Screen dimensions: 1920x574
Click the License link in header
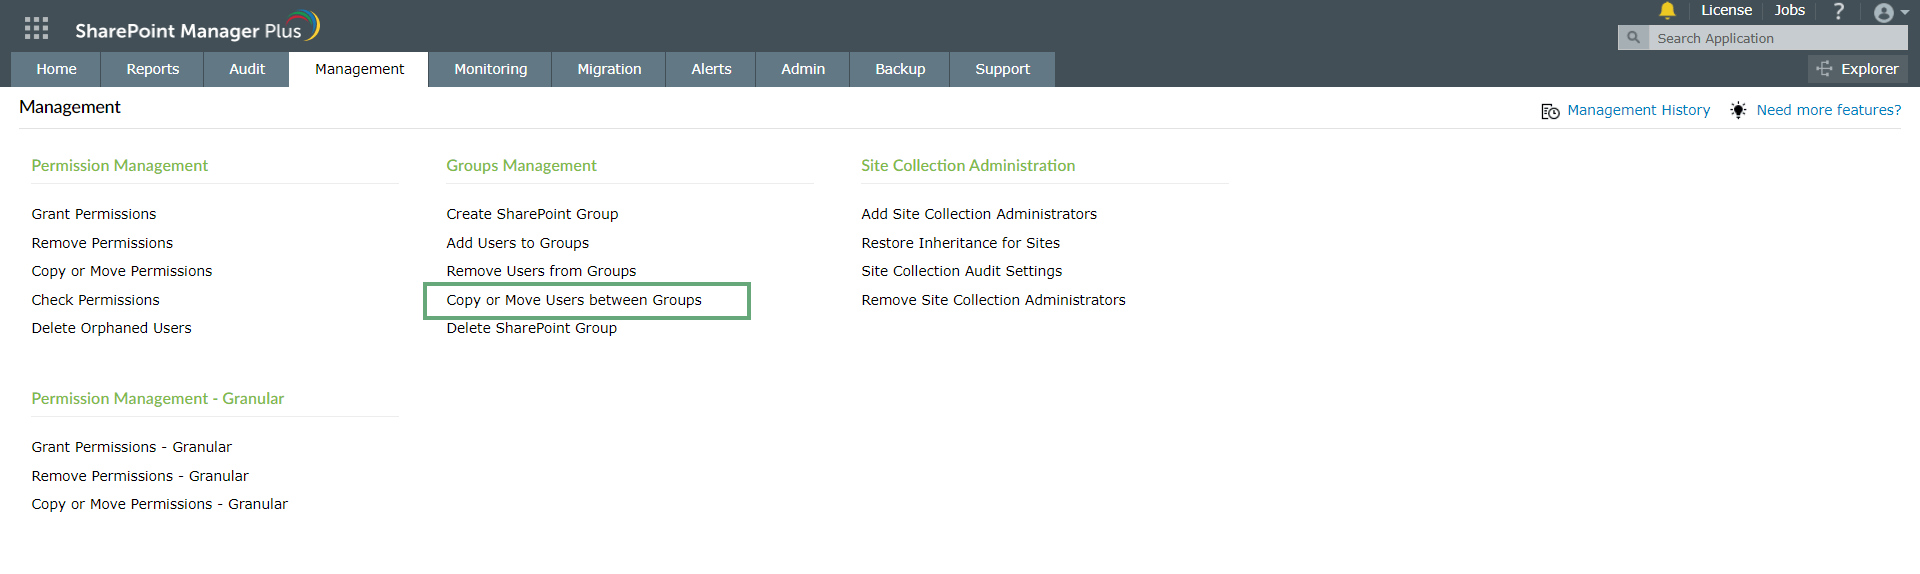[x=1726, y=10]
